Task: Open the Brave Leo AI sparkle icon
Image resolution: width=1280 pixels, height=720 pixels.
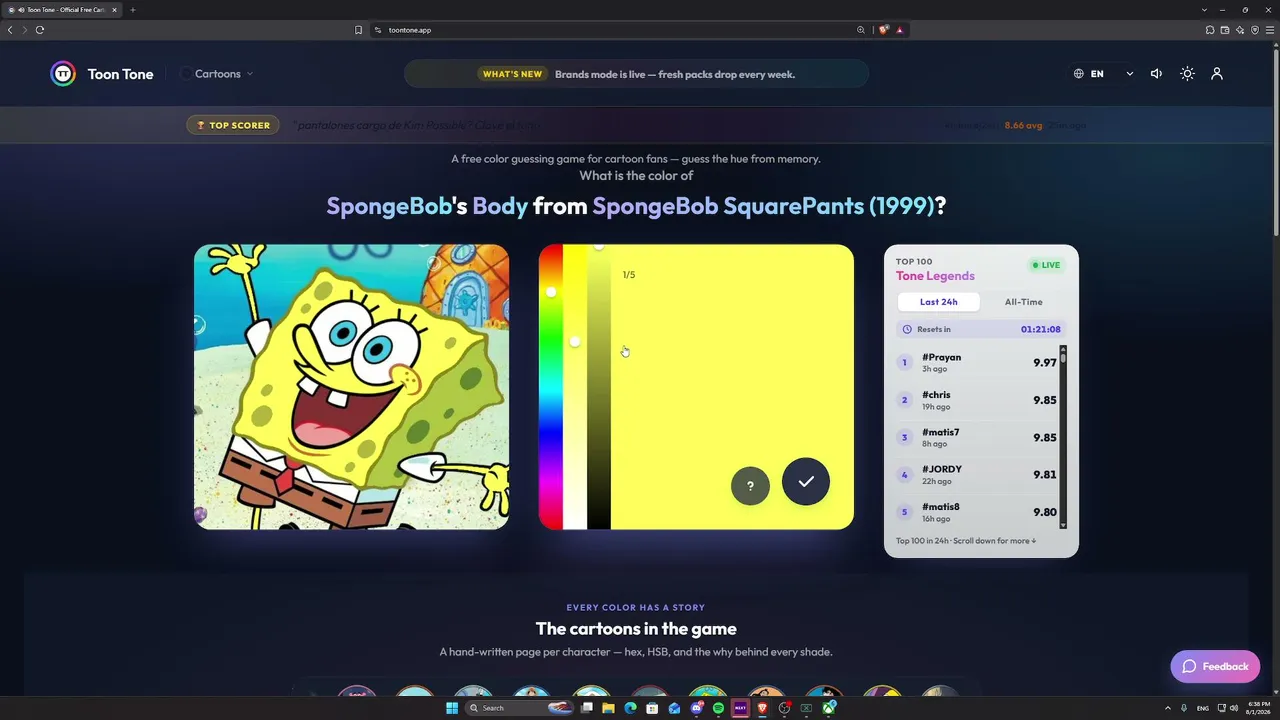Action: [1240, 30]
